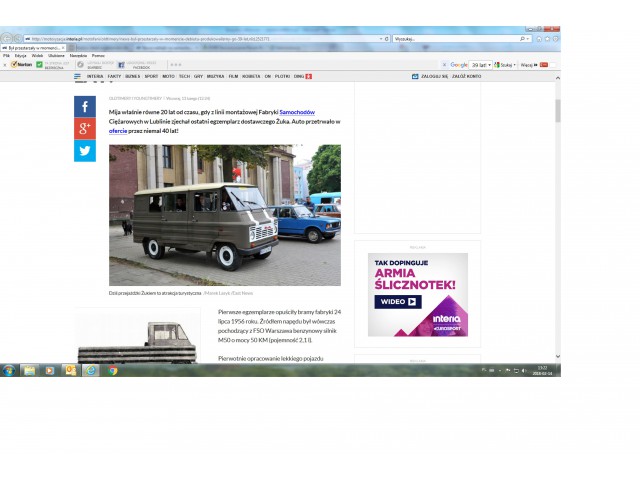Screen dimensions: 640x480
Task: Open the Narzędzia menu
Action: (78, 55)
